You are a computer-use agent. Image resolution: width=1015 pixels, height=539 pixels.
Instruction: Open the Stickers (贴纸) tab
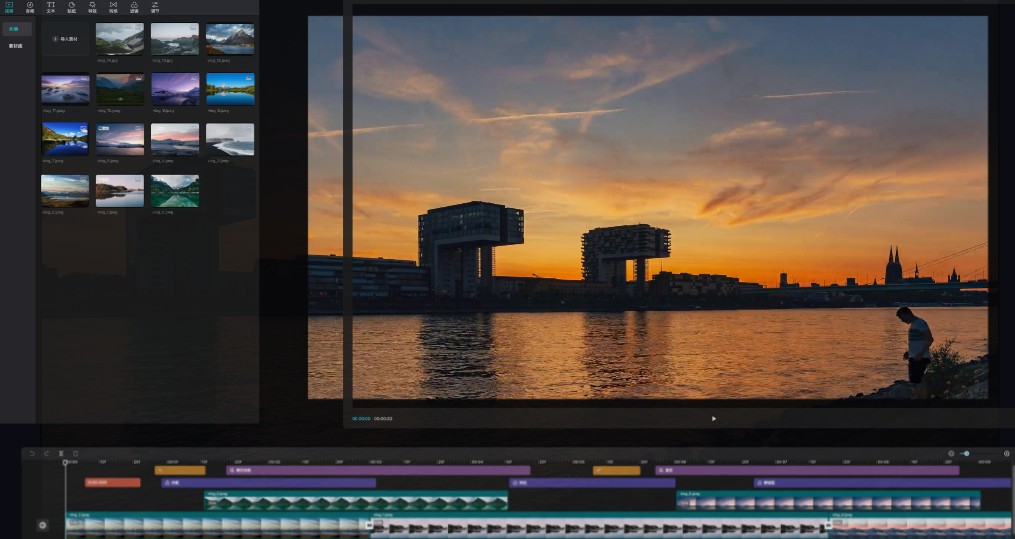pyautogui.click(x=71, y=7)
